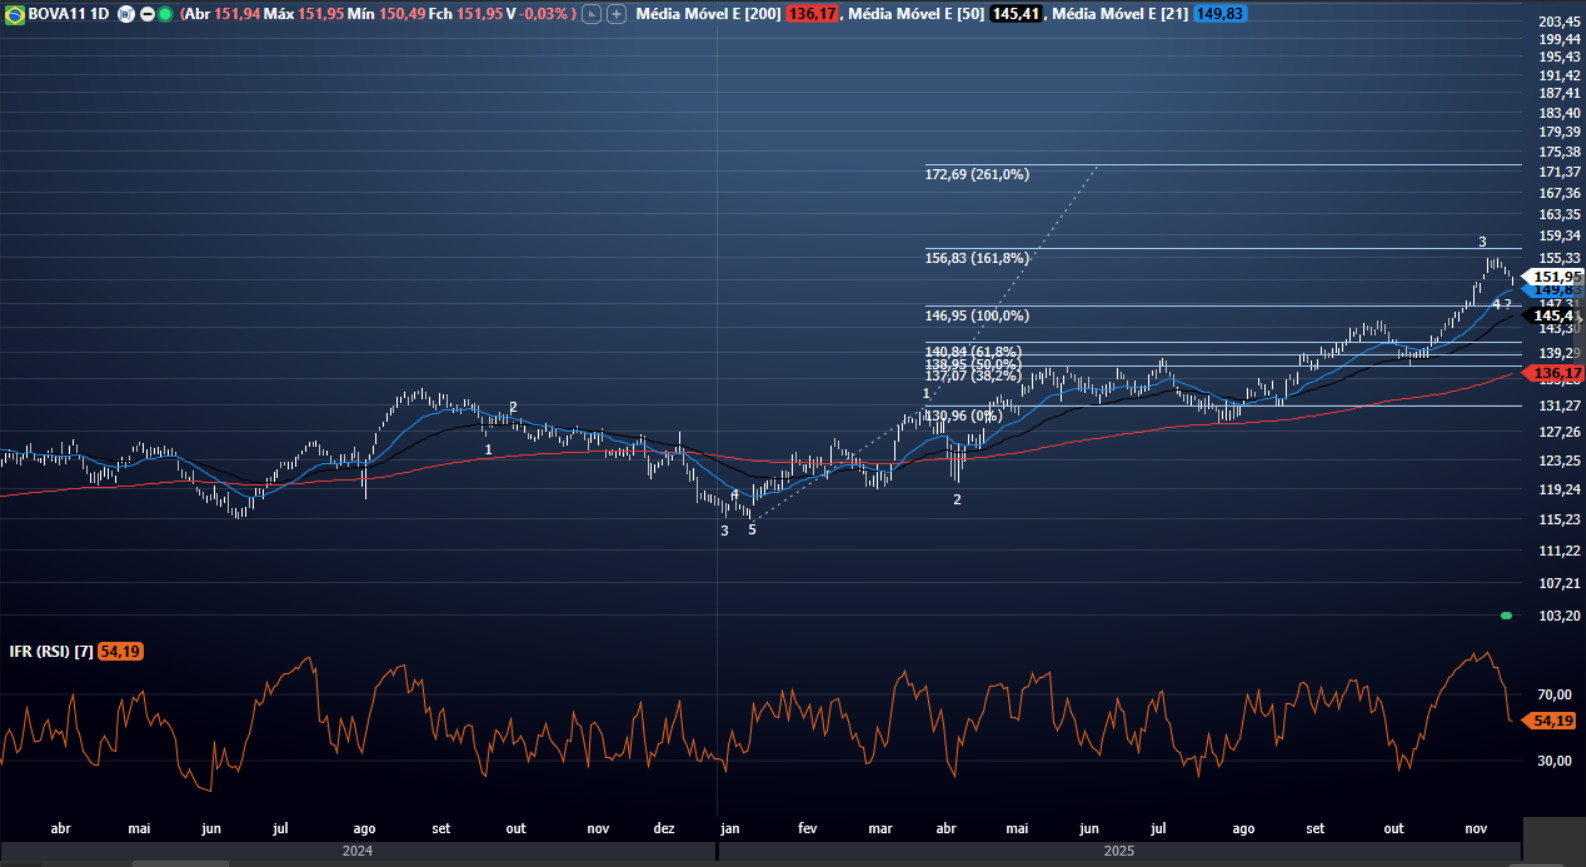
Task: Click the orange 54,19 RSI value badge
Action: (x=121, y=652)
